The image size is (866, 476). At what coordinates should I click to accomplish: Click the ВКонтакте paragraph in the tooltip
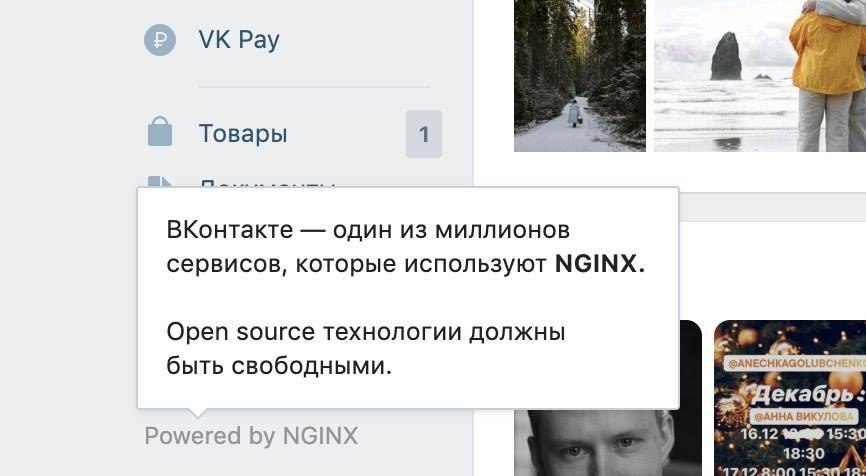[406, 247]
